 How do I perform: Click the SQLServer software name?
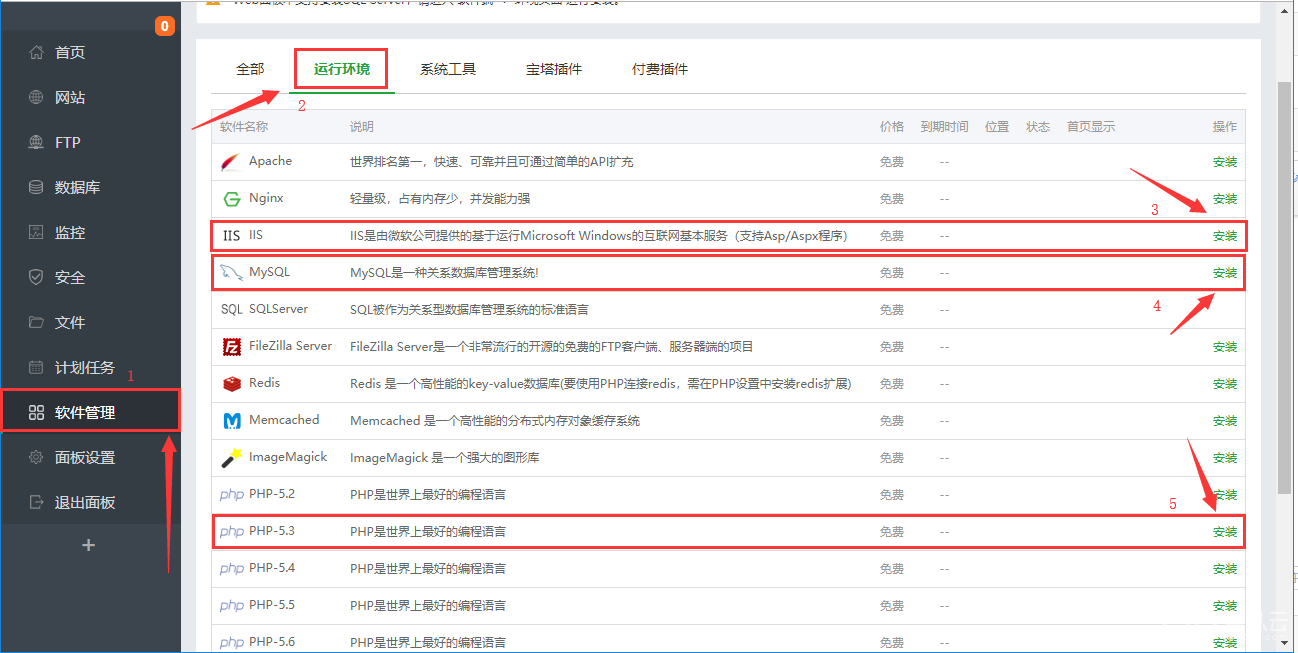pyautogui.click(x=278, y=309)
